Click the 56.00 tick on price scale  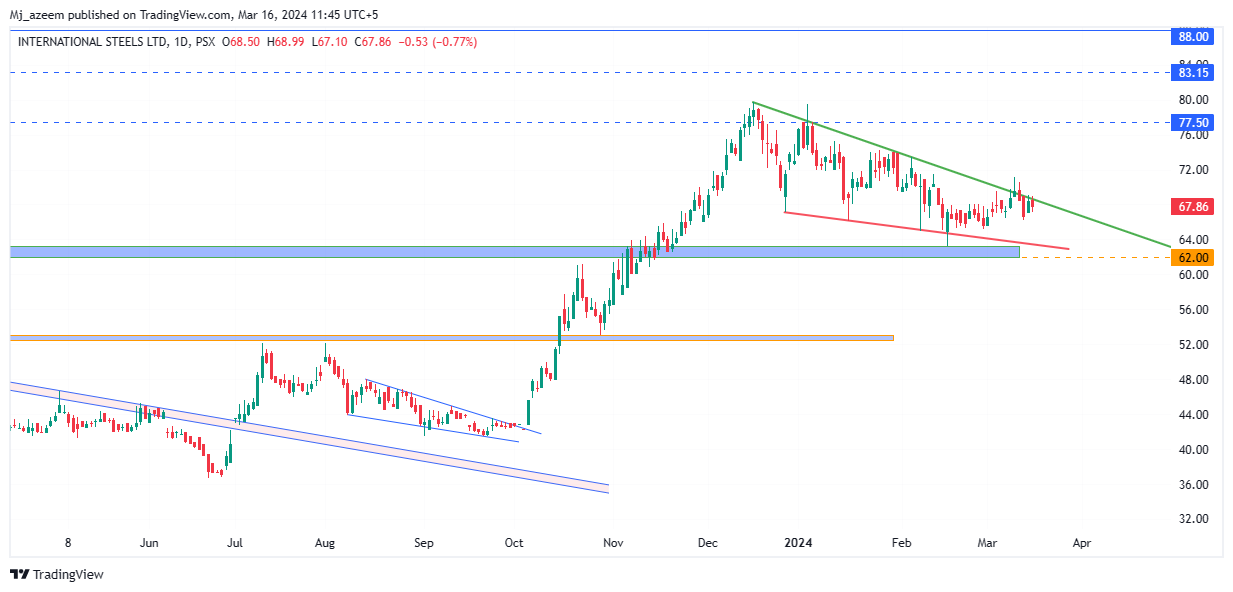[x=1194, y=310]
